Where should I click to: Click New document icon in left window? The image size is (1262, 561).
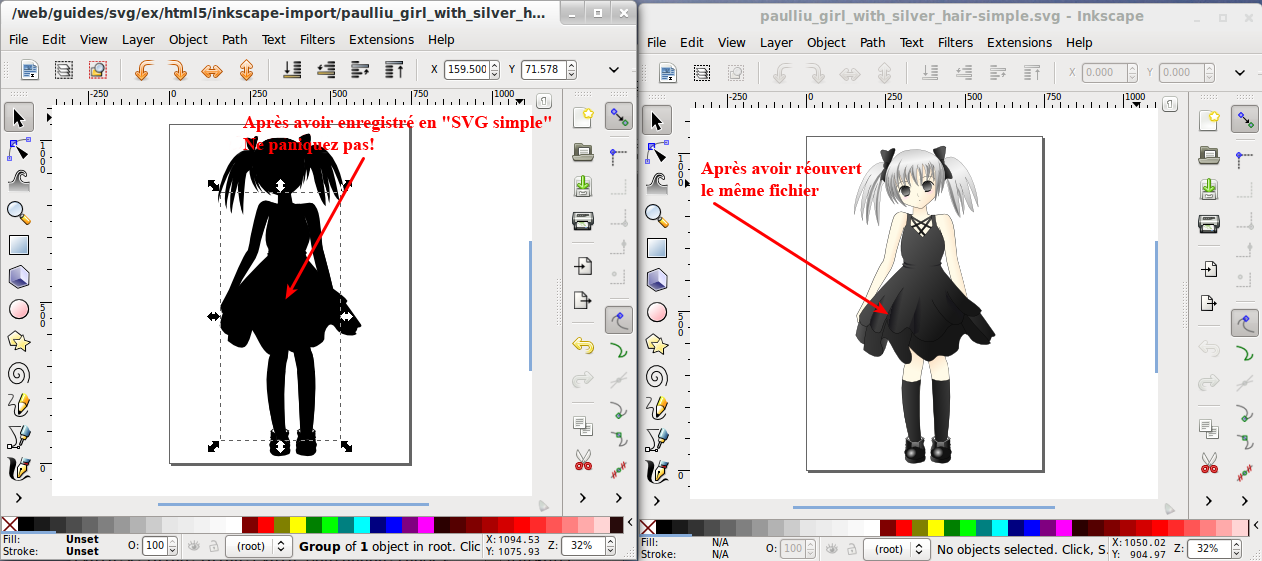click(583, 118)
